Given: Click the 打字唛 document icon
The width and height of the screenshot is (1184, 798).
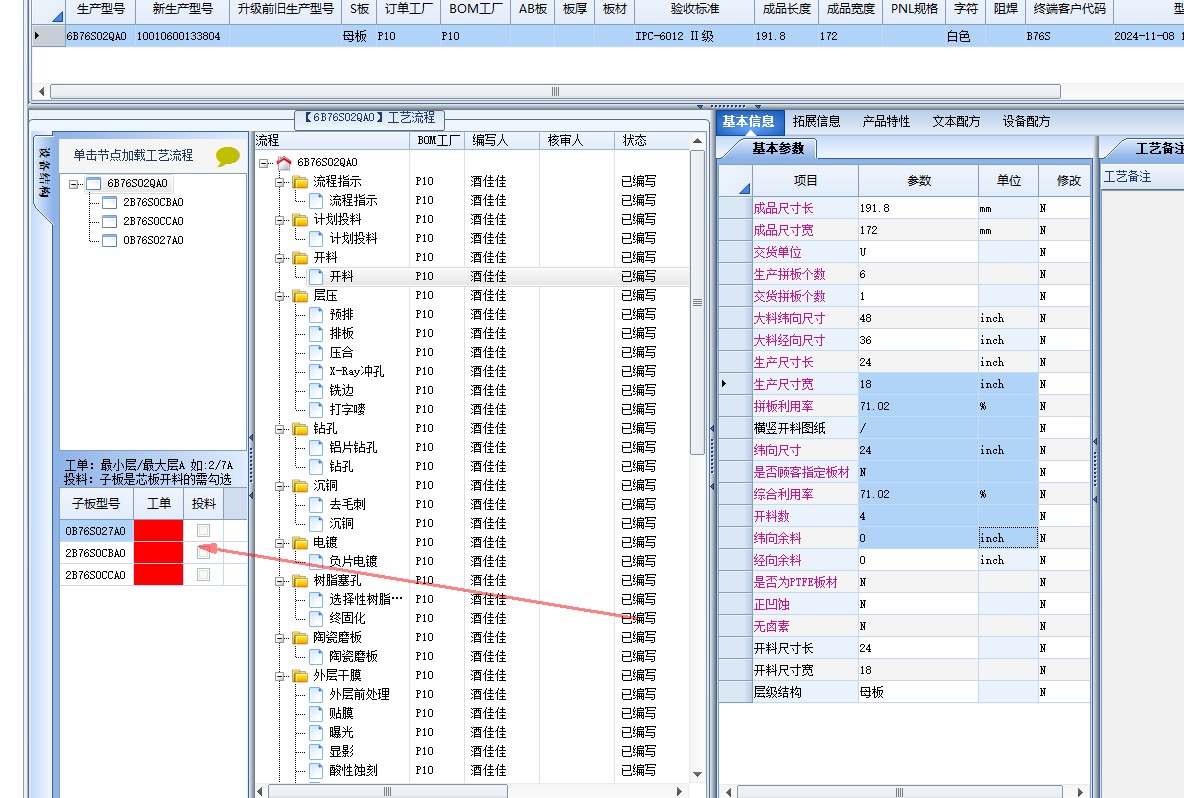Looking at the screenshot, I should (317, 409).
